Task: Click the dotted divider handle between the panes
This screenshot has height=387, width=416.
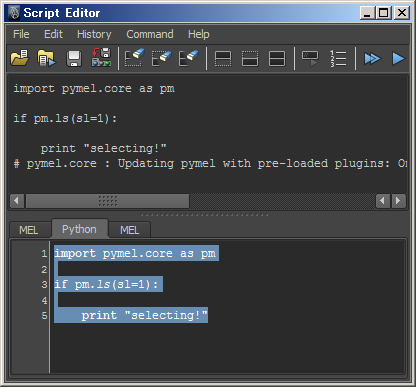Action: coord(204,215)
